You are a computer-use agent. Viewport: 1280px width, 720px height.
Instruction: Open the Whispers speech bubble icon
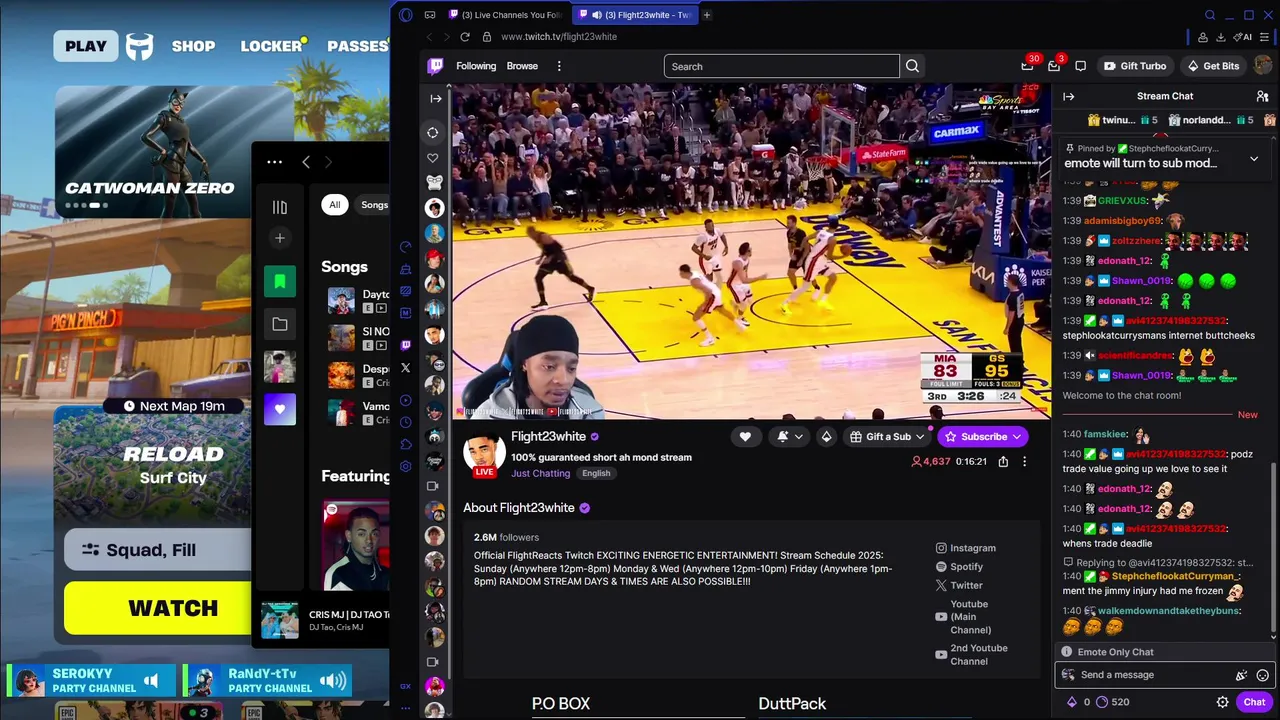tap(1080, 66)
